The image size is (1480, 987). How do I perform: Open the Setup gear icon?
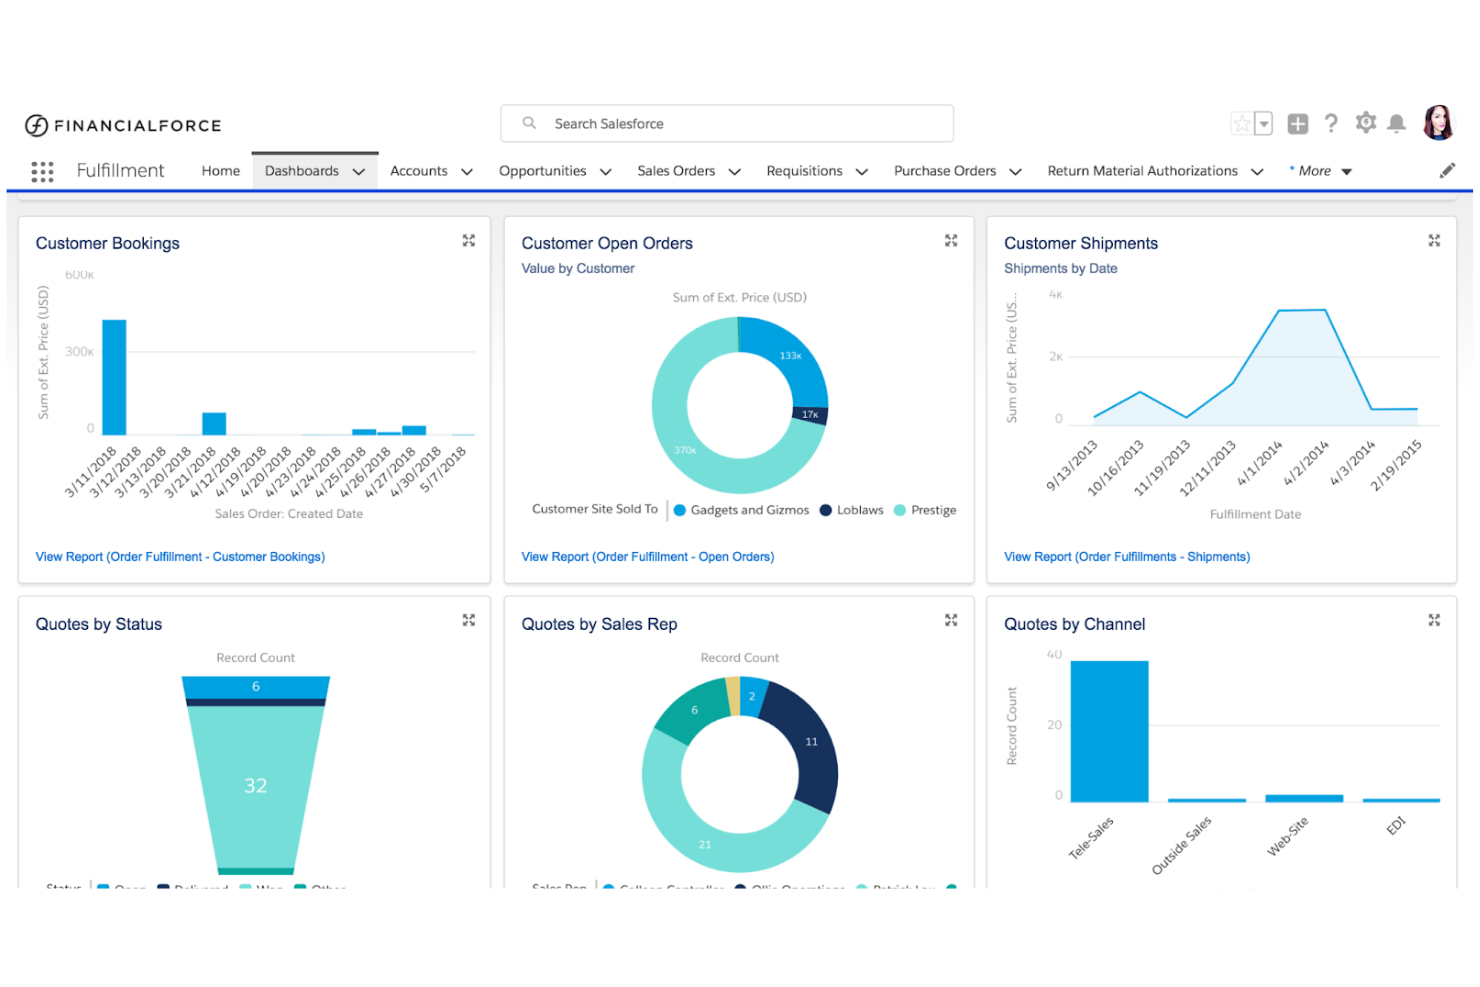(x=1365, y=123)
